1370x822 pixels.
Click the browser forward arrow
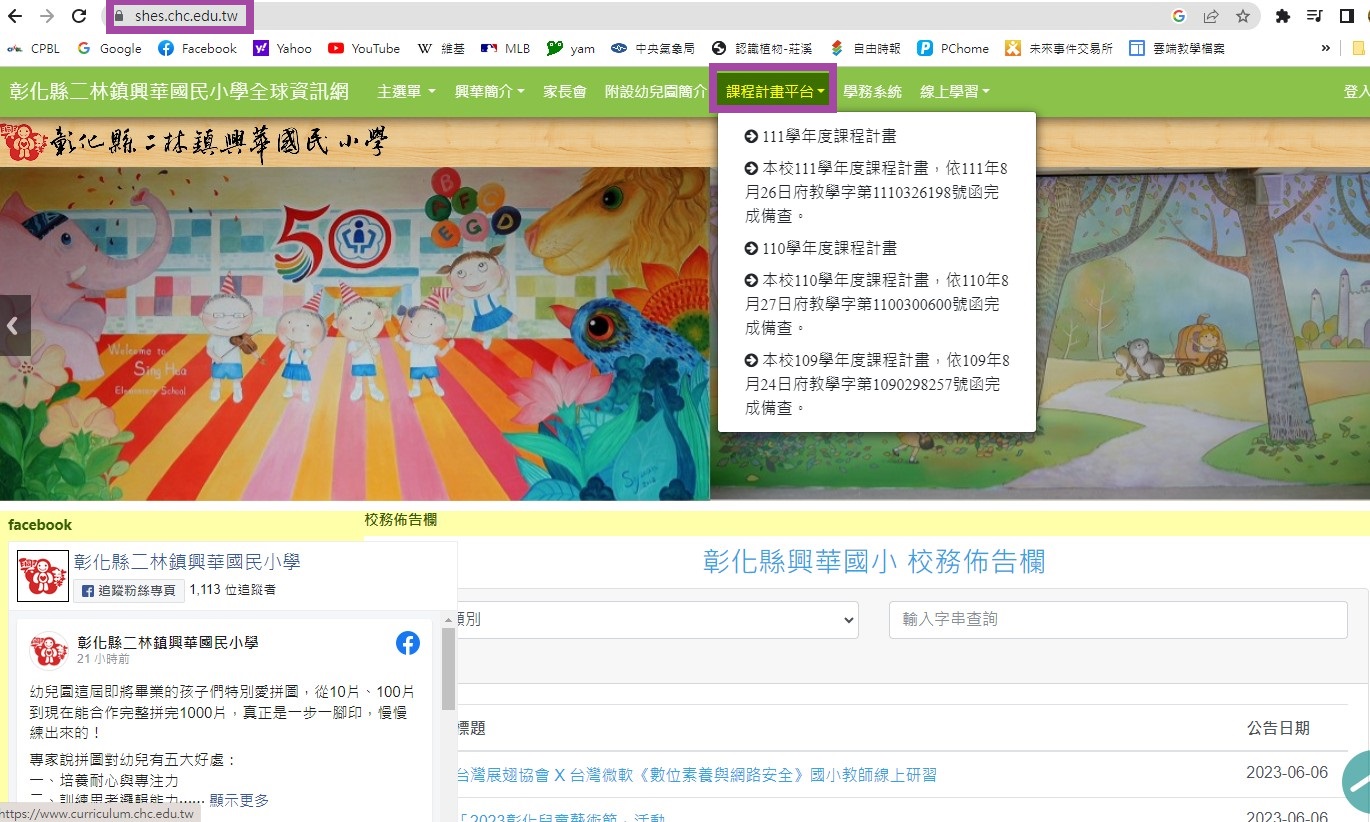[47, 16]
